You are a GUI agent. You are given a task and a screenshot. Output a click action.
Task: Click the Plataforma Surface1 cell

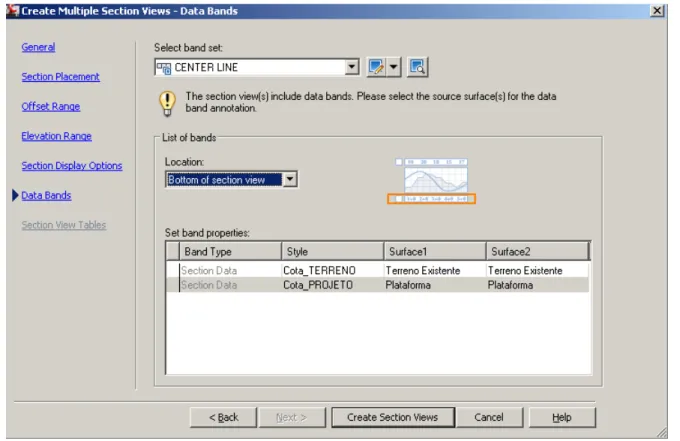tap(435, 285)
